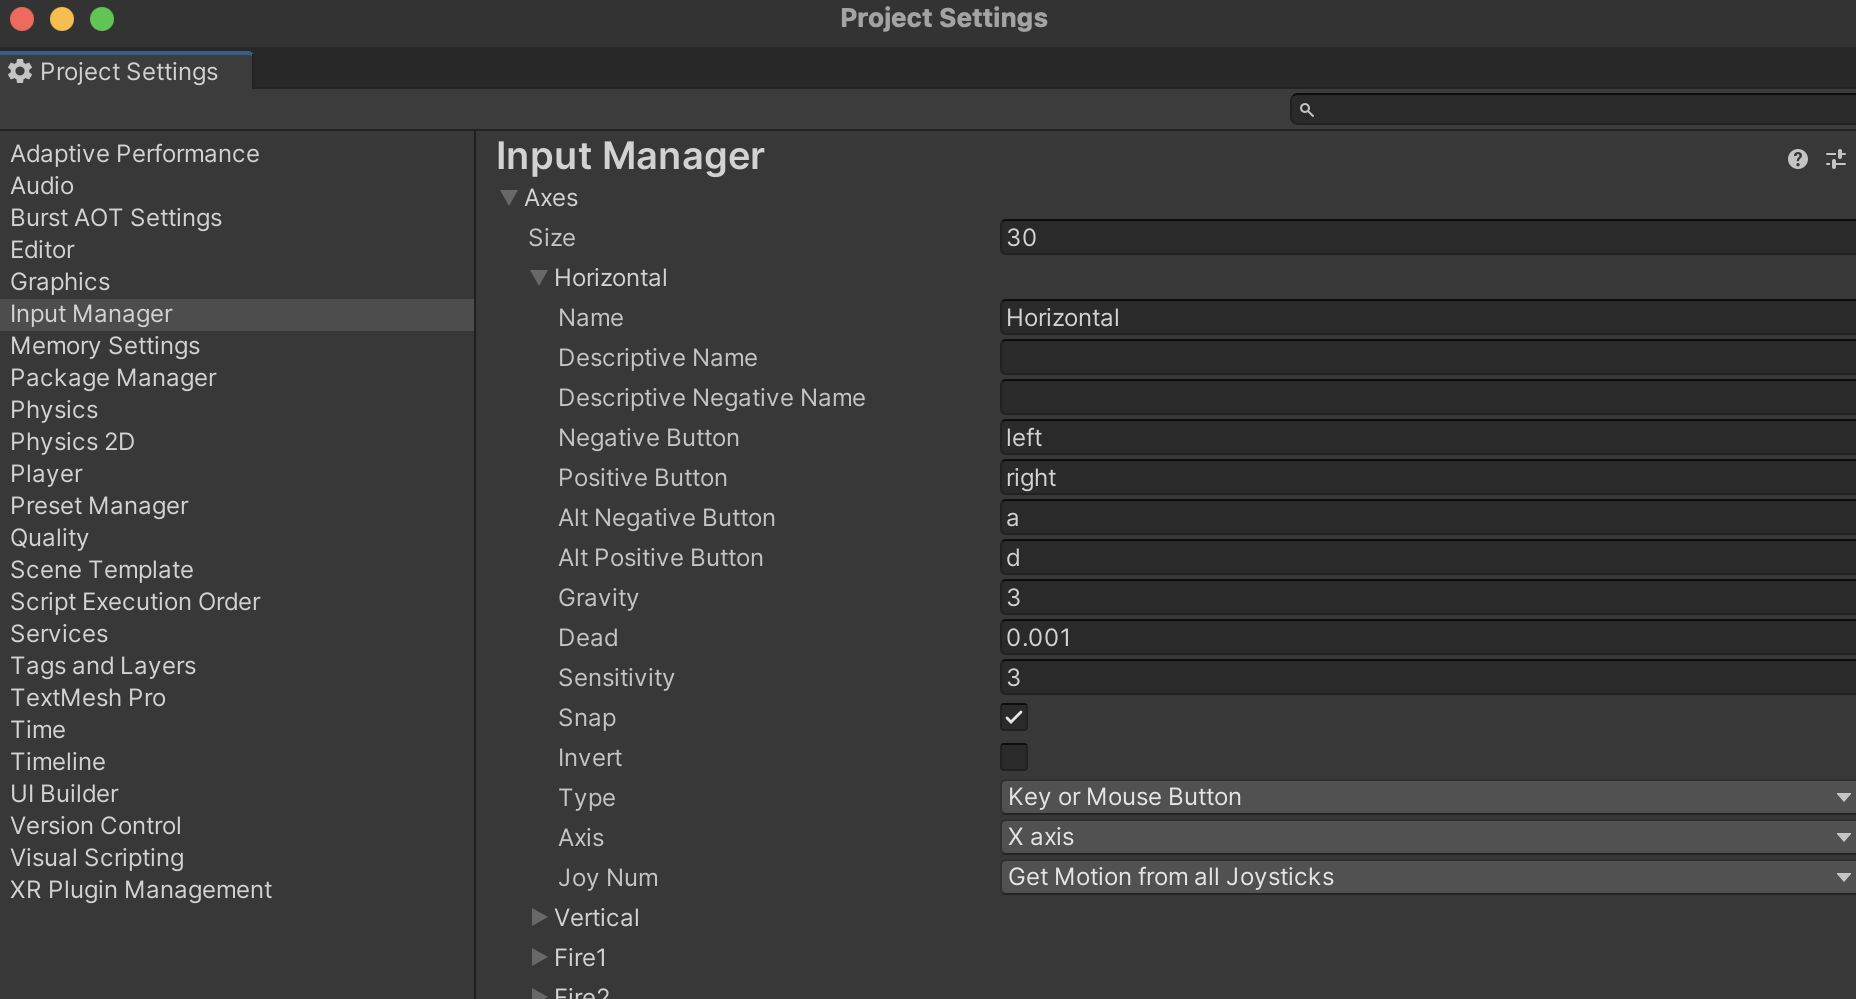Open TextMesh Pro settings
The height and width of the screenshot is (999, 1856).
point(88,698)
